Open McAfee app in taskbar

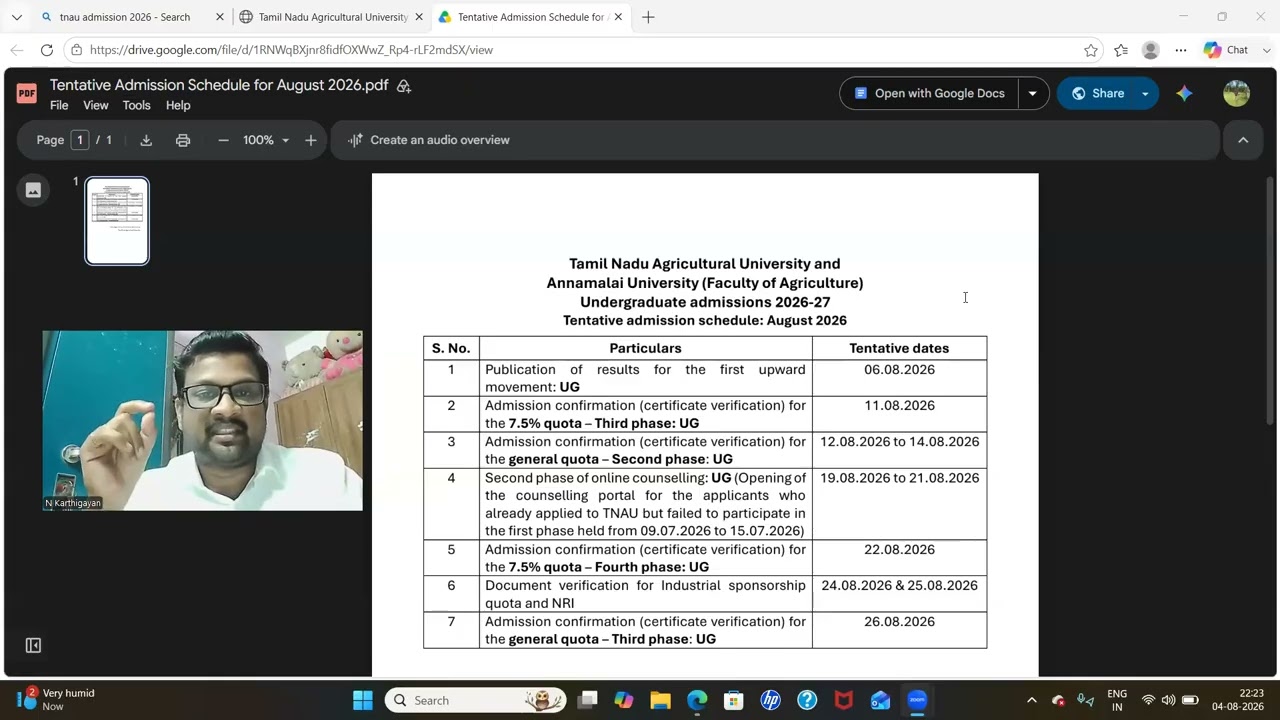(844, 700)
